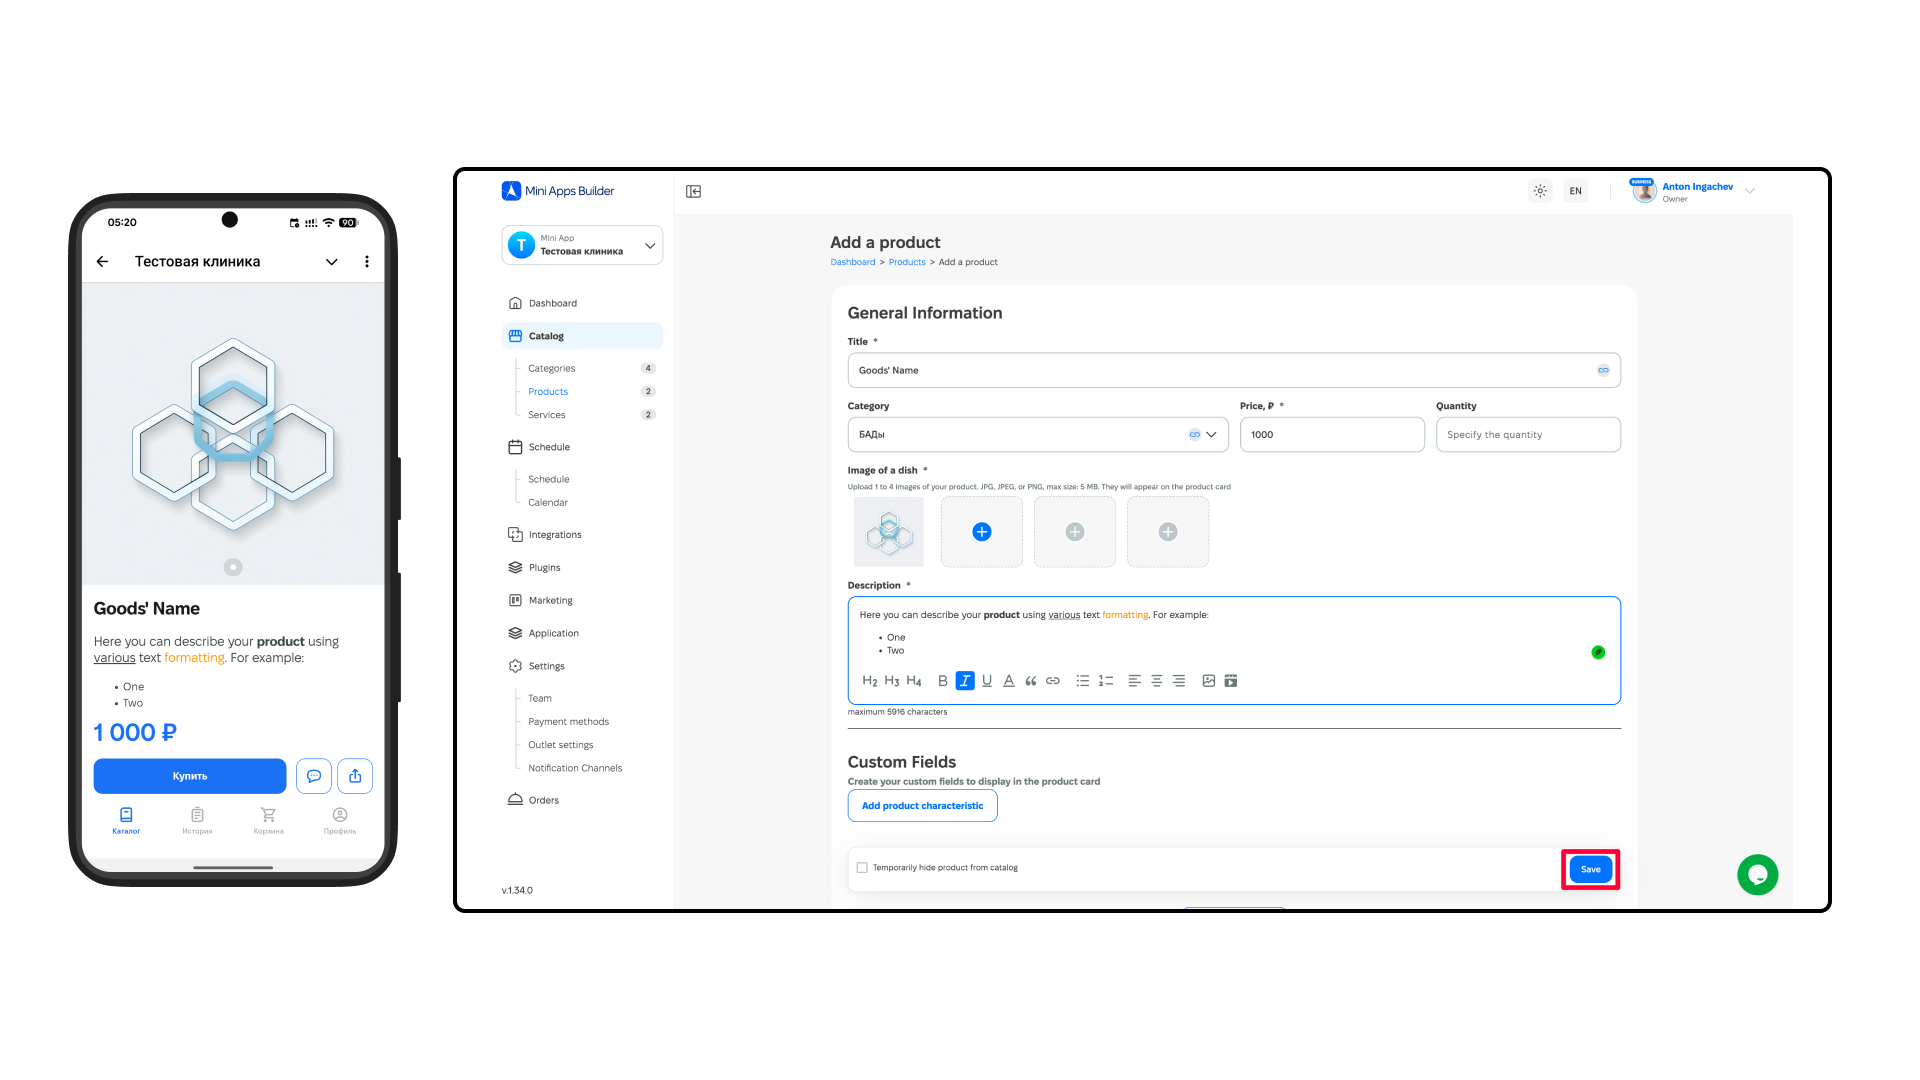The width and height of the screenshot is (1920, 1080).
Task: Open three-dot menu in phone preview
Action: [367, 262]
